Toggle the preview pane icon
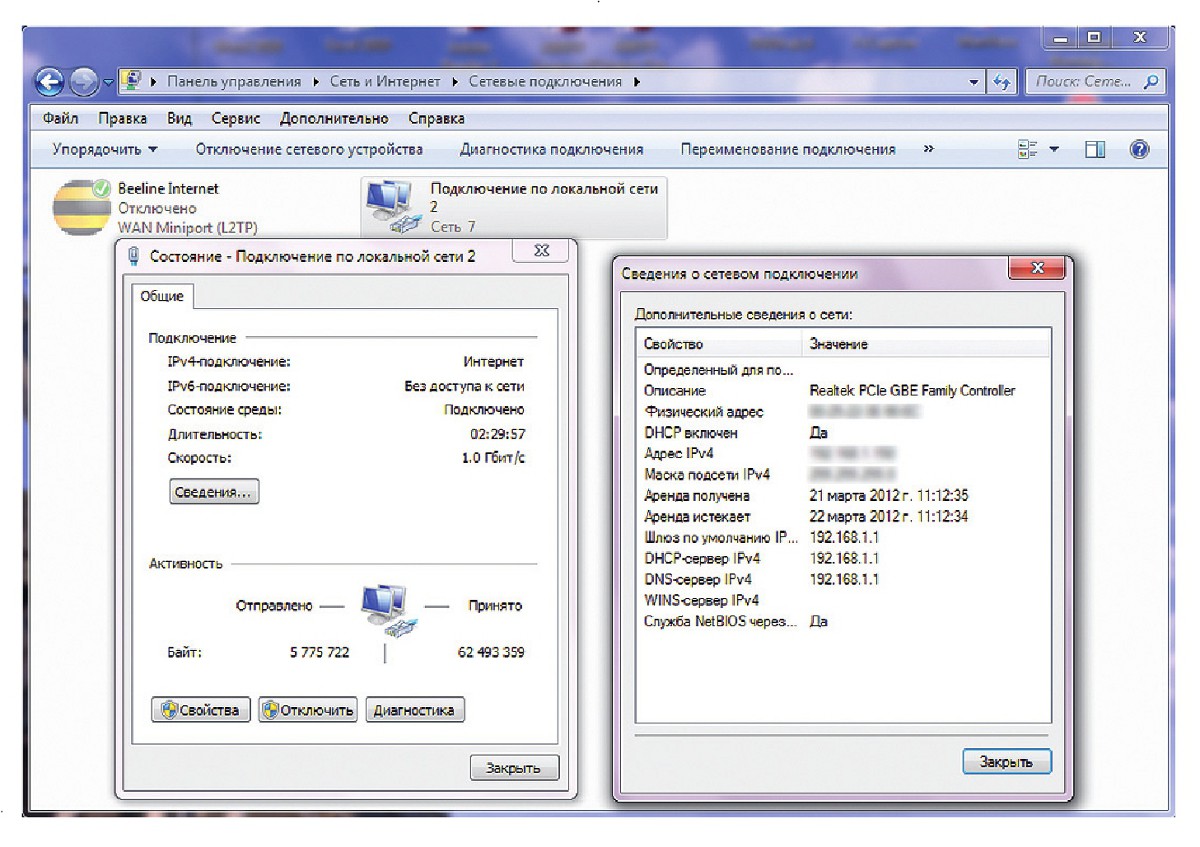This screenshot has height=847, width=1200. pos(1096,150)
